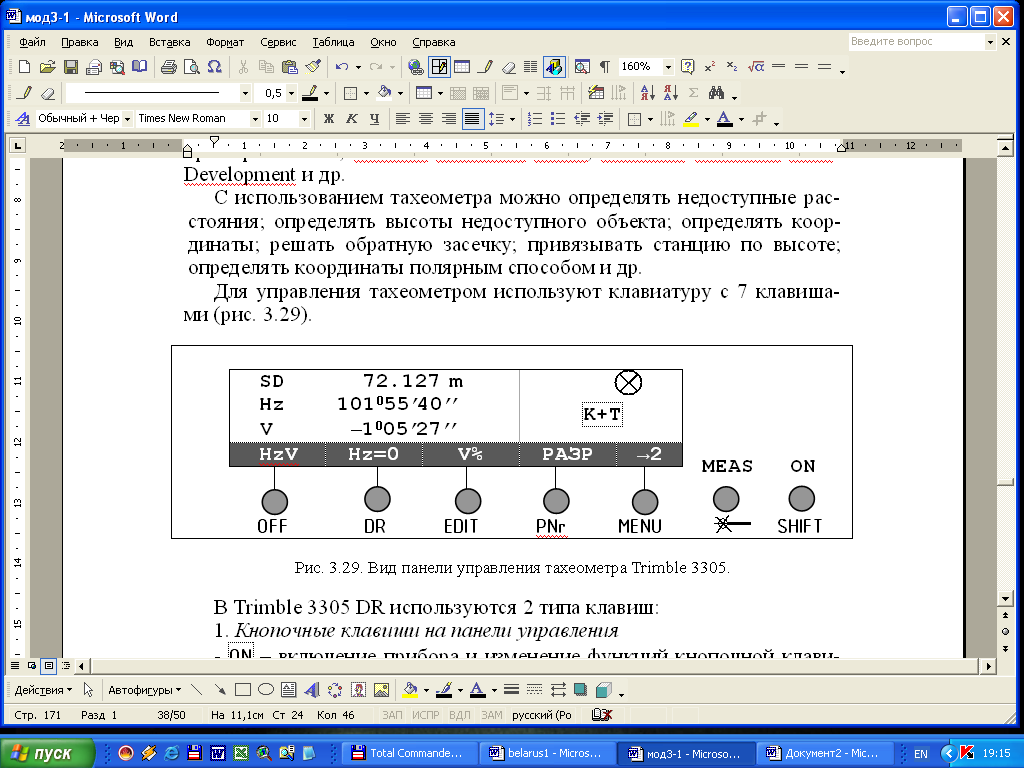
Task: Select the table eraser on the Standard toolbar
Action: pyautogui.click(x=508, y=67)
